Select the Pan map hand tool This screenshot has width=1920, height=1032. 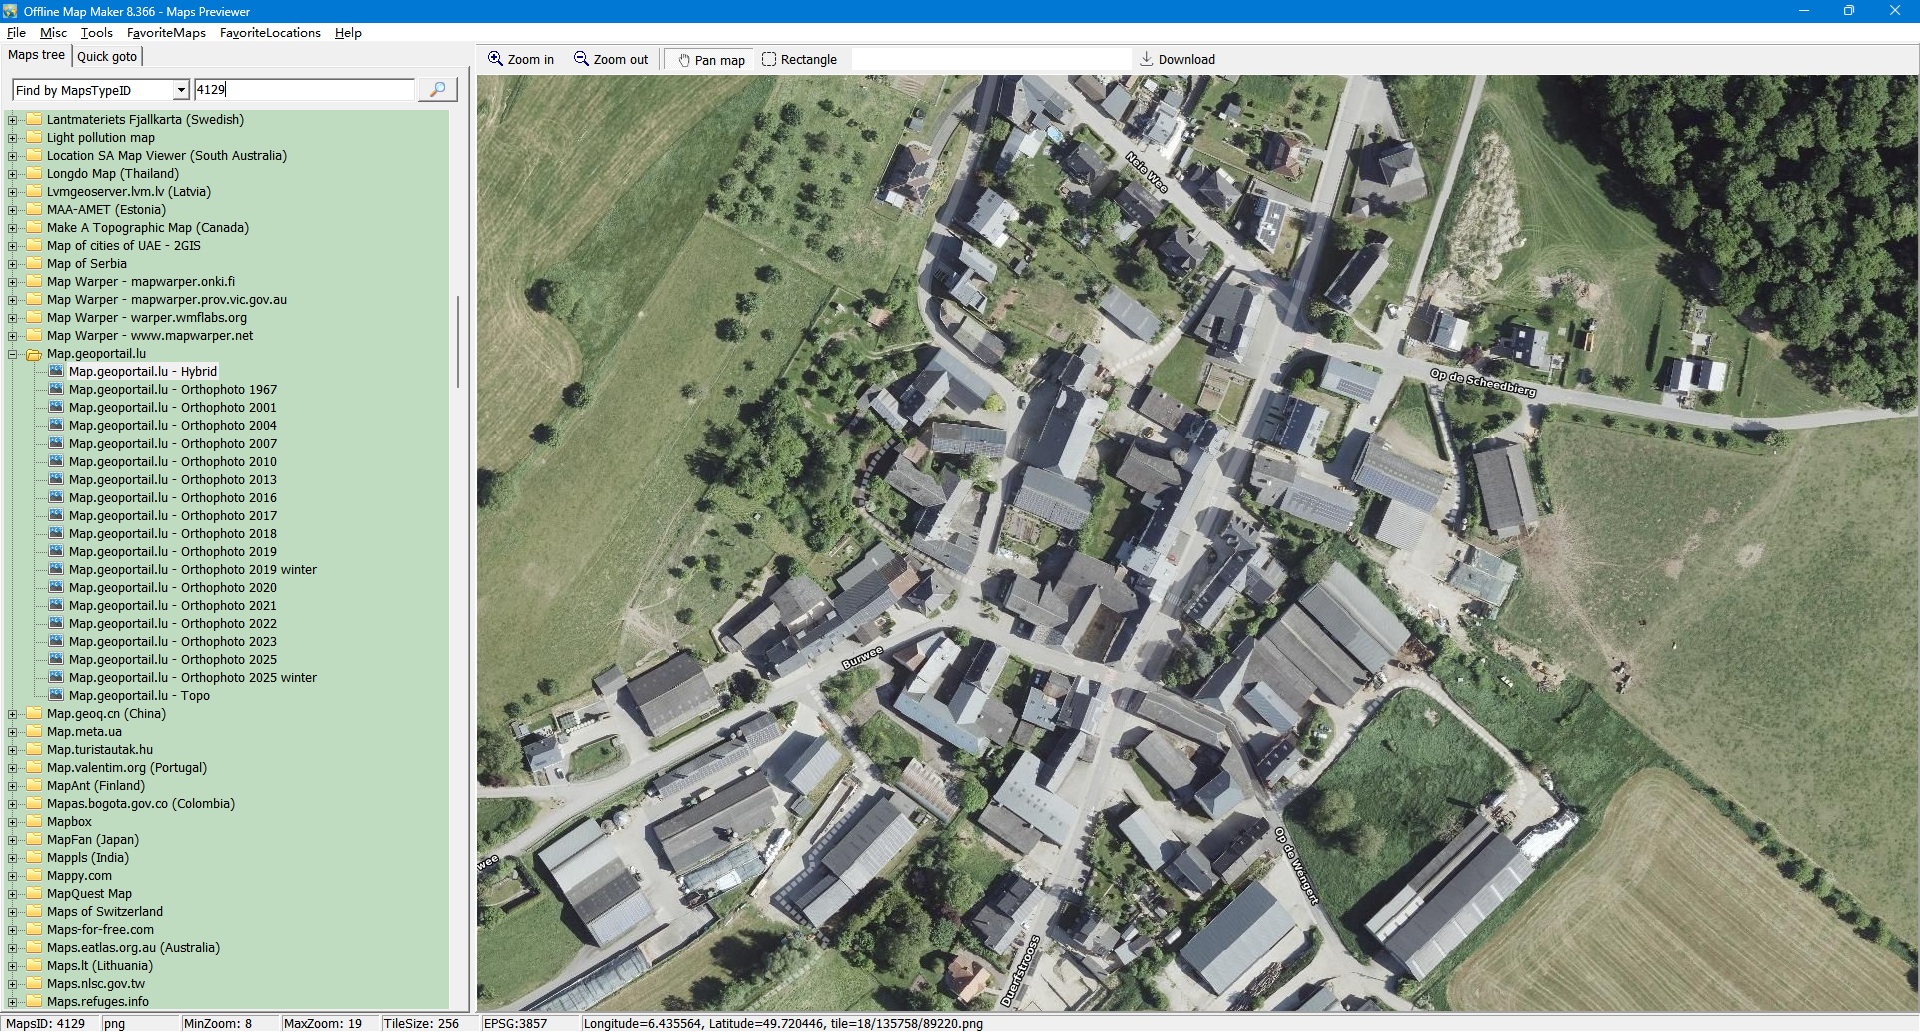coord(684,60)
